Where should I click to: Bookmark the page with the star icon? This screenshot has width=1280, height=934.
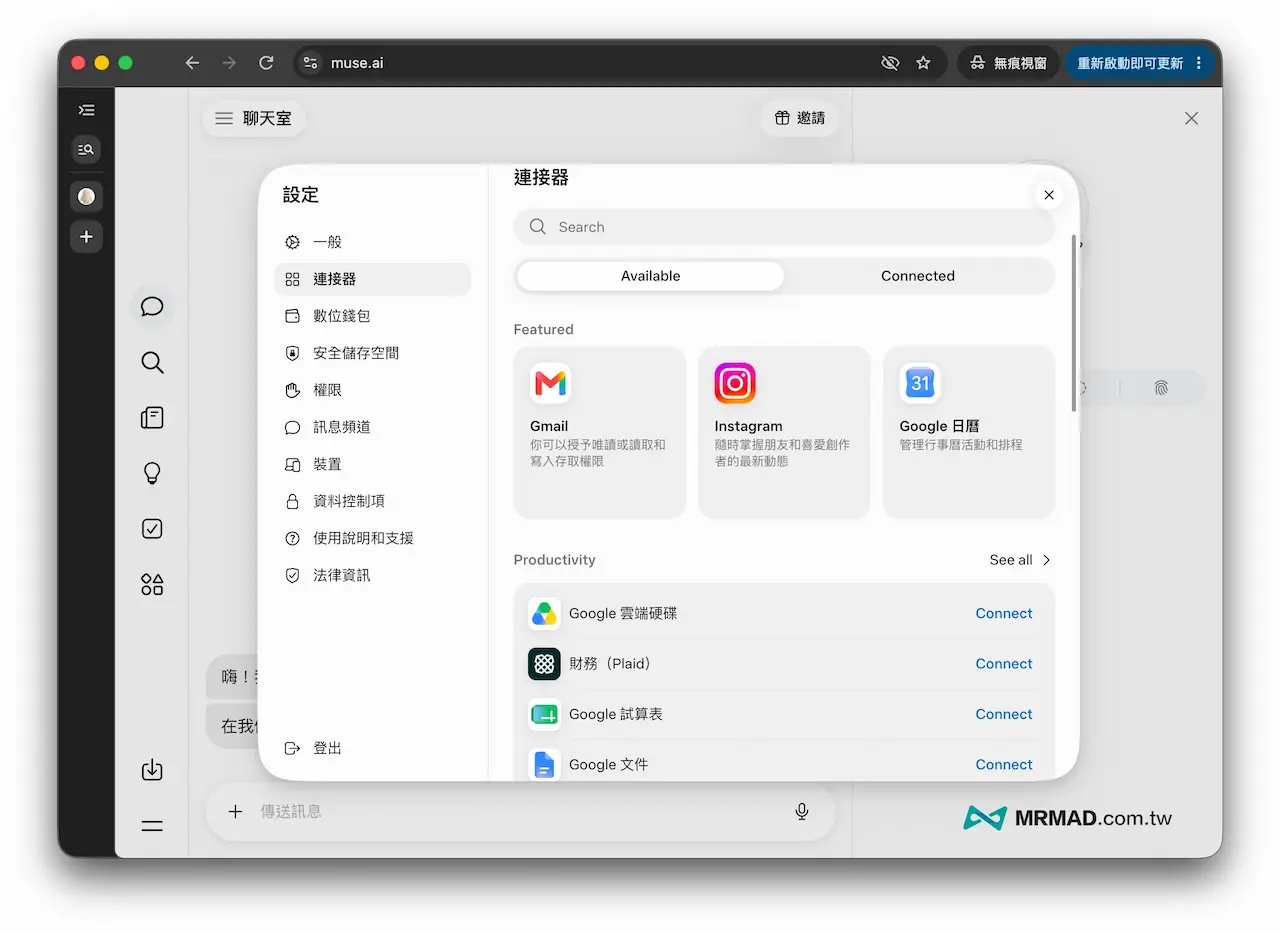923,63
